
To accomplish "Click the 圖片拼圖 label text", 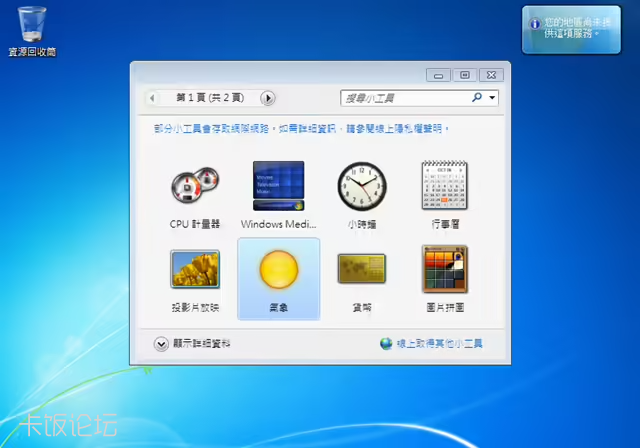I will tap(445, 307).
